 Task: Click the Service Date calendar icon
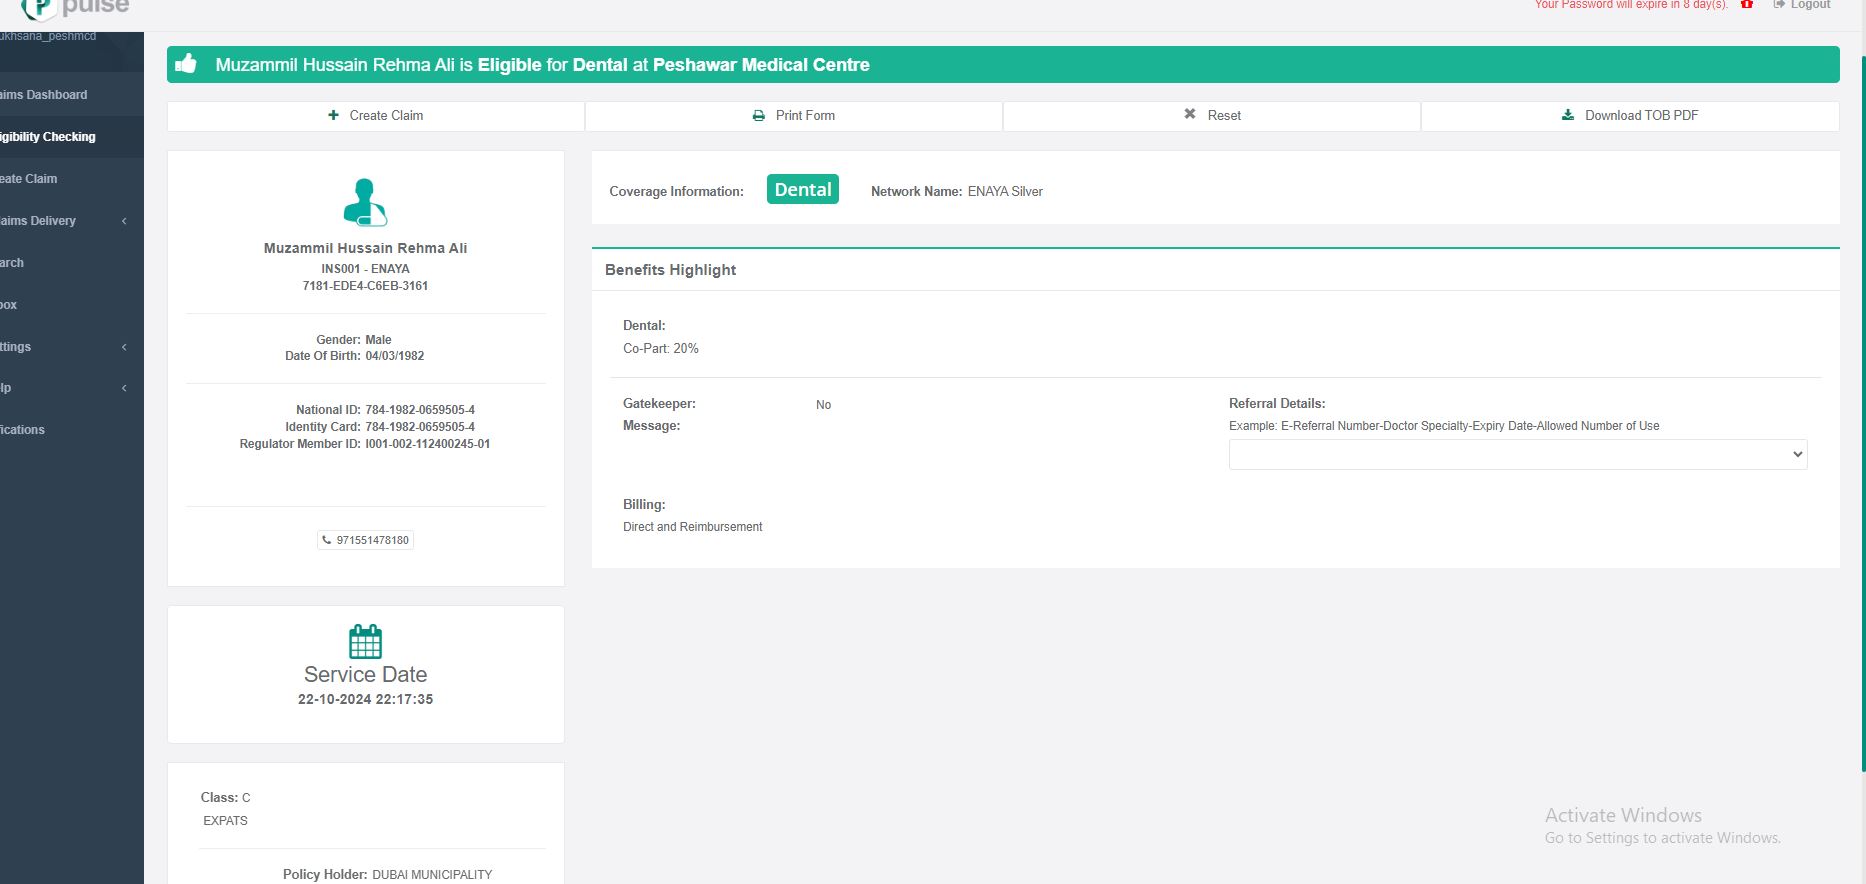(x=365, y=641)
